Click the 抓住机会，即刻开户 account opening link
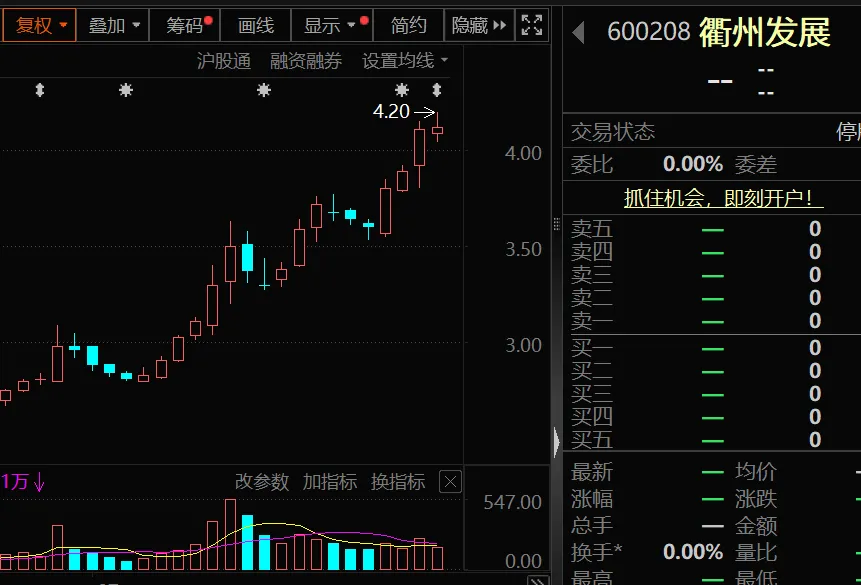Viewport: 861px width, 585px height. pos(718,198)
